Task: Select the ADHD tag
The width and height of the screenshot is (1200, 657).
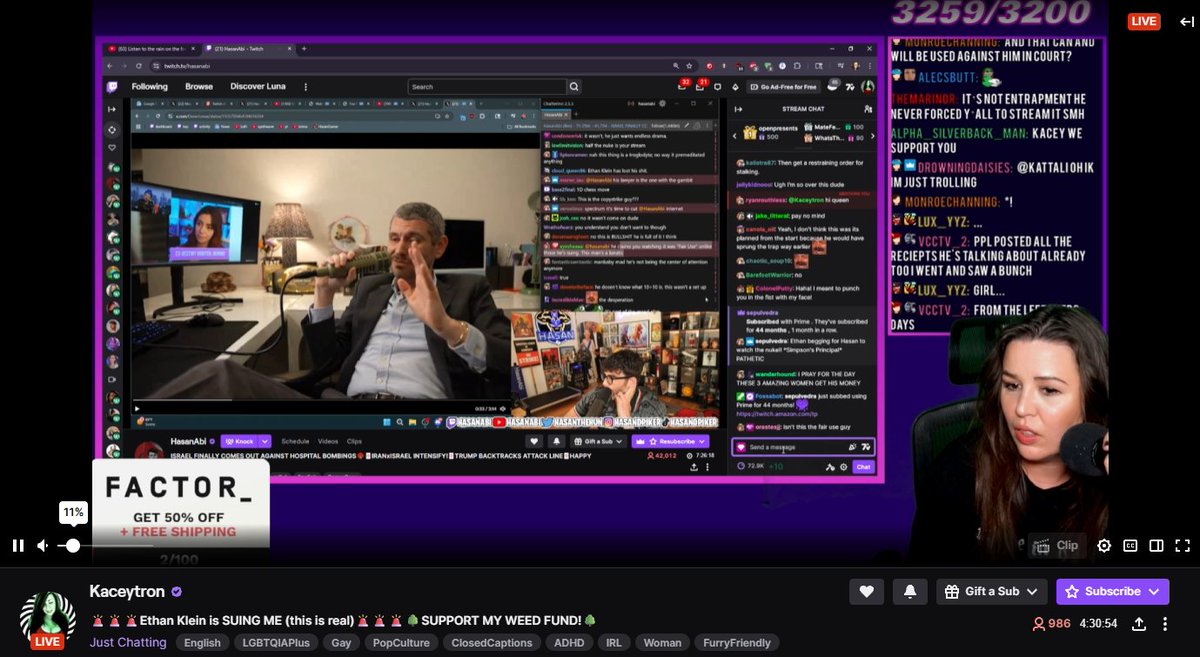Action: pyautogui.click(x=571, y=643)
